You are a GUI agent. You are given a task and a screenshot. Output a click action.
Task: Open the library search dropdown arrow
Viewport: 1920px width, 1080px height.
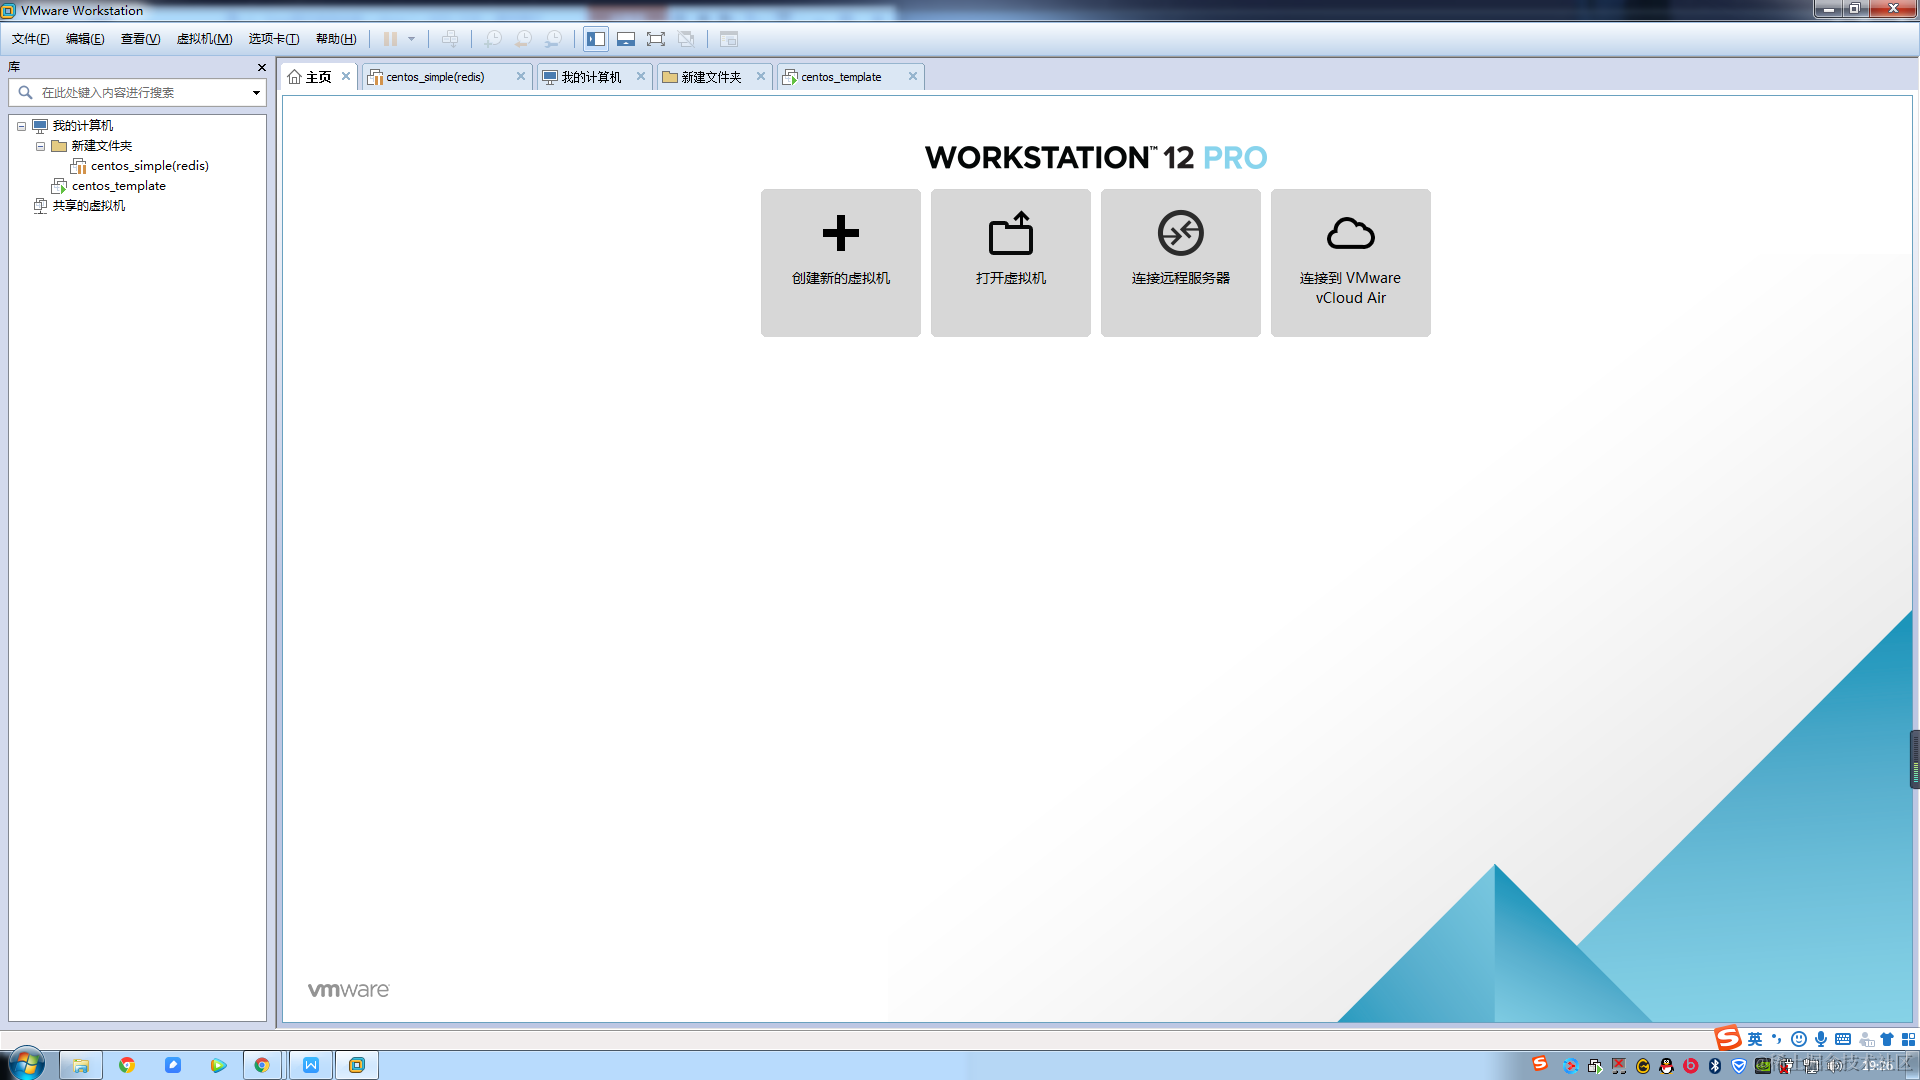pos(256,92)
